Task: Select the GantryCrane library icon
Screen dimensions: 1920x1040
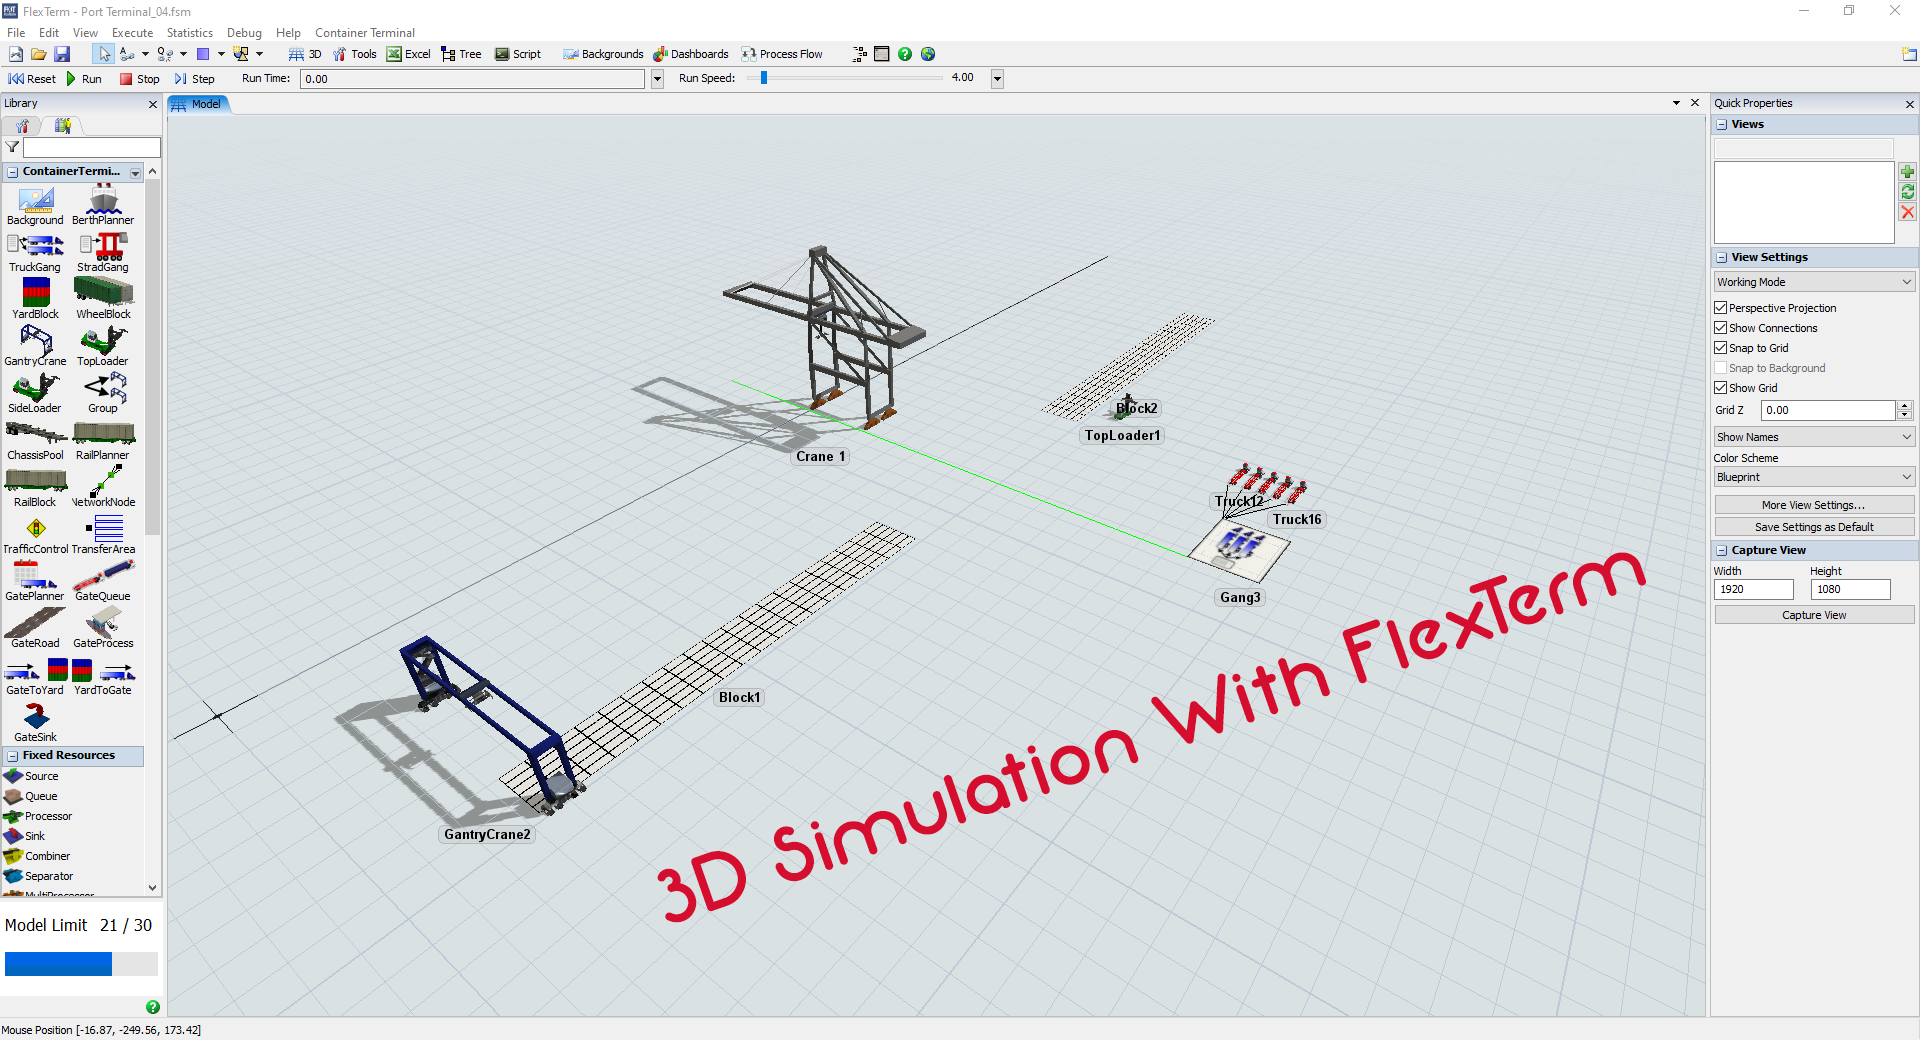Action: pyautogui.click(x=35, y=341)
